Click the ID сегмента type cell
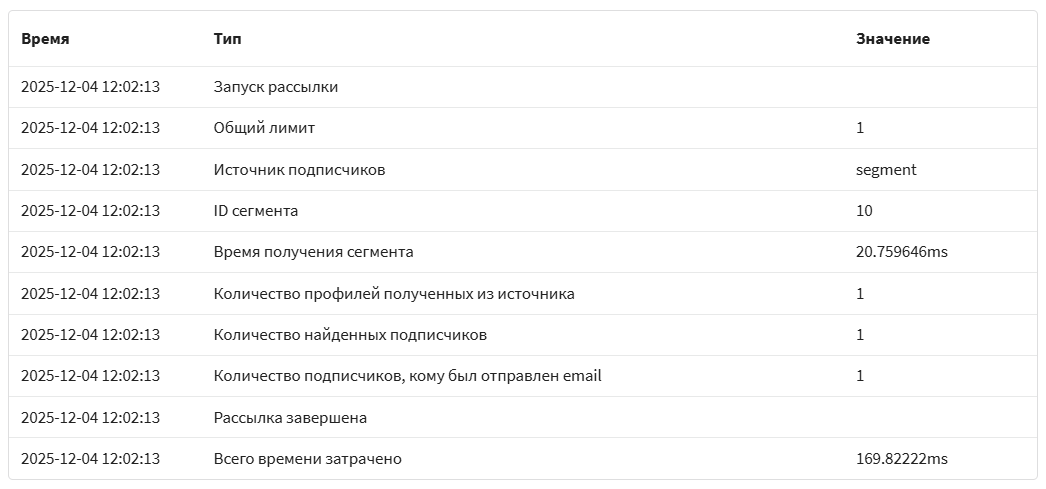This screenshot has height=489, width=1046. pos(256,211)
